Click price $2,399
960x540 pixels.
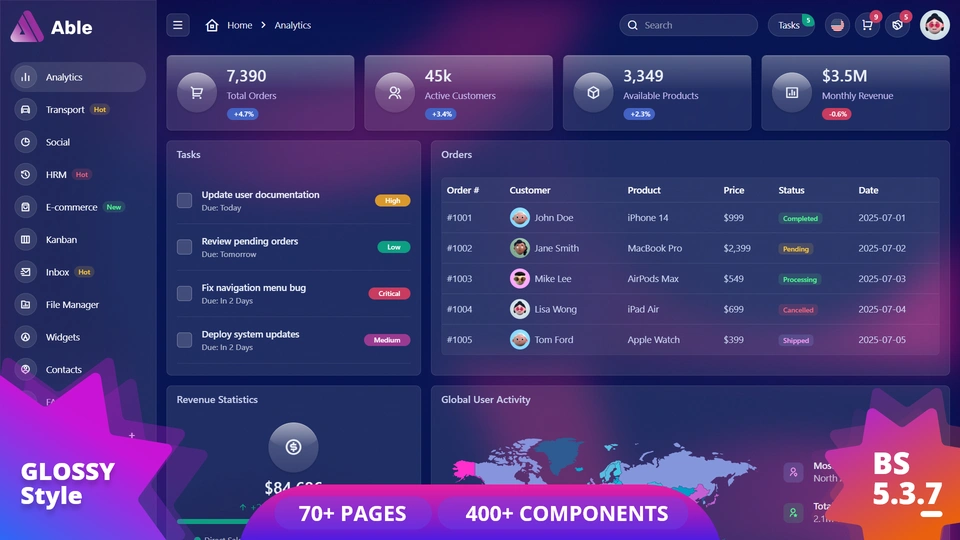(737, 248)
